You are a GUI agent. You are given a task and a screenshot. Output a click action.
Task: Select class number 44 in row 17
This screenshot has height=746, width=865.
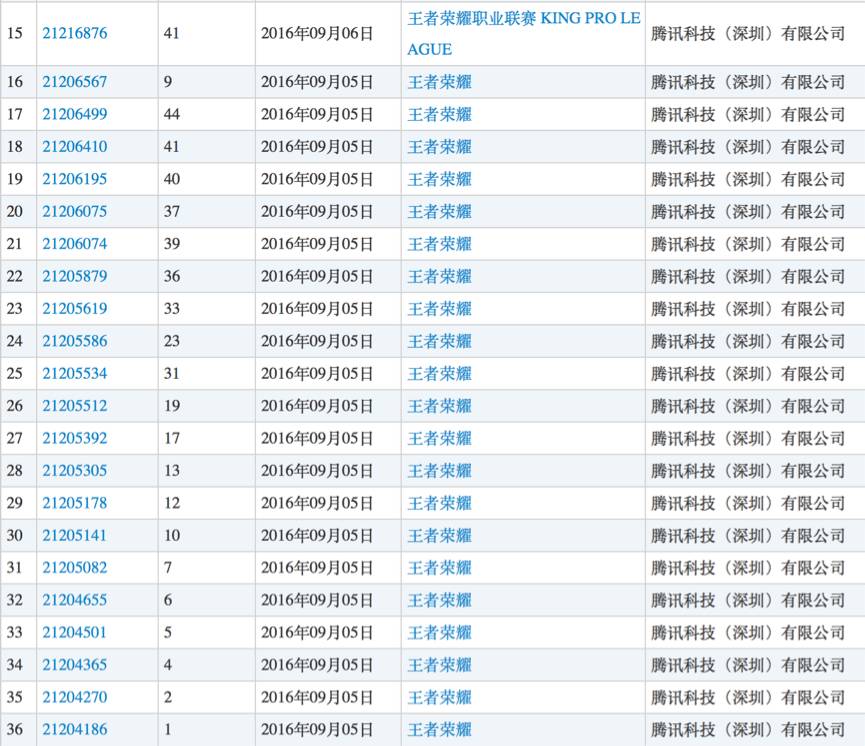click(172, 114)
